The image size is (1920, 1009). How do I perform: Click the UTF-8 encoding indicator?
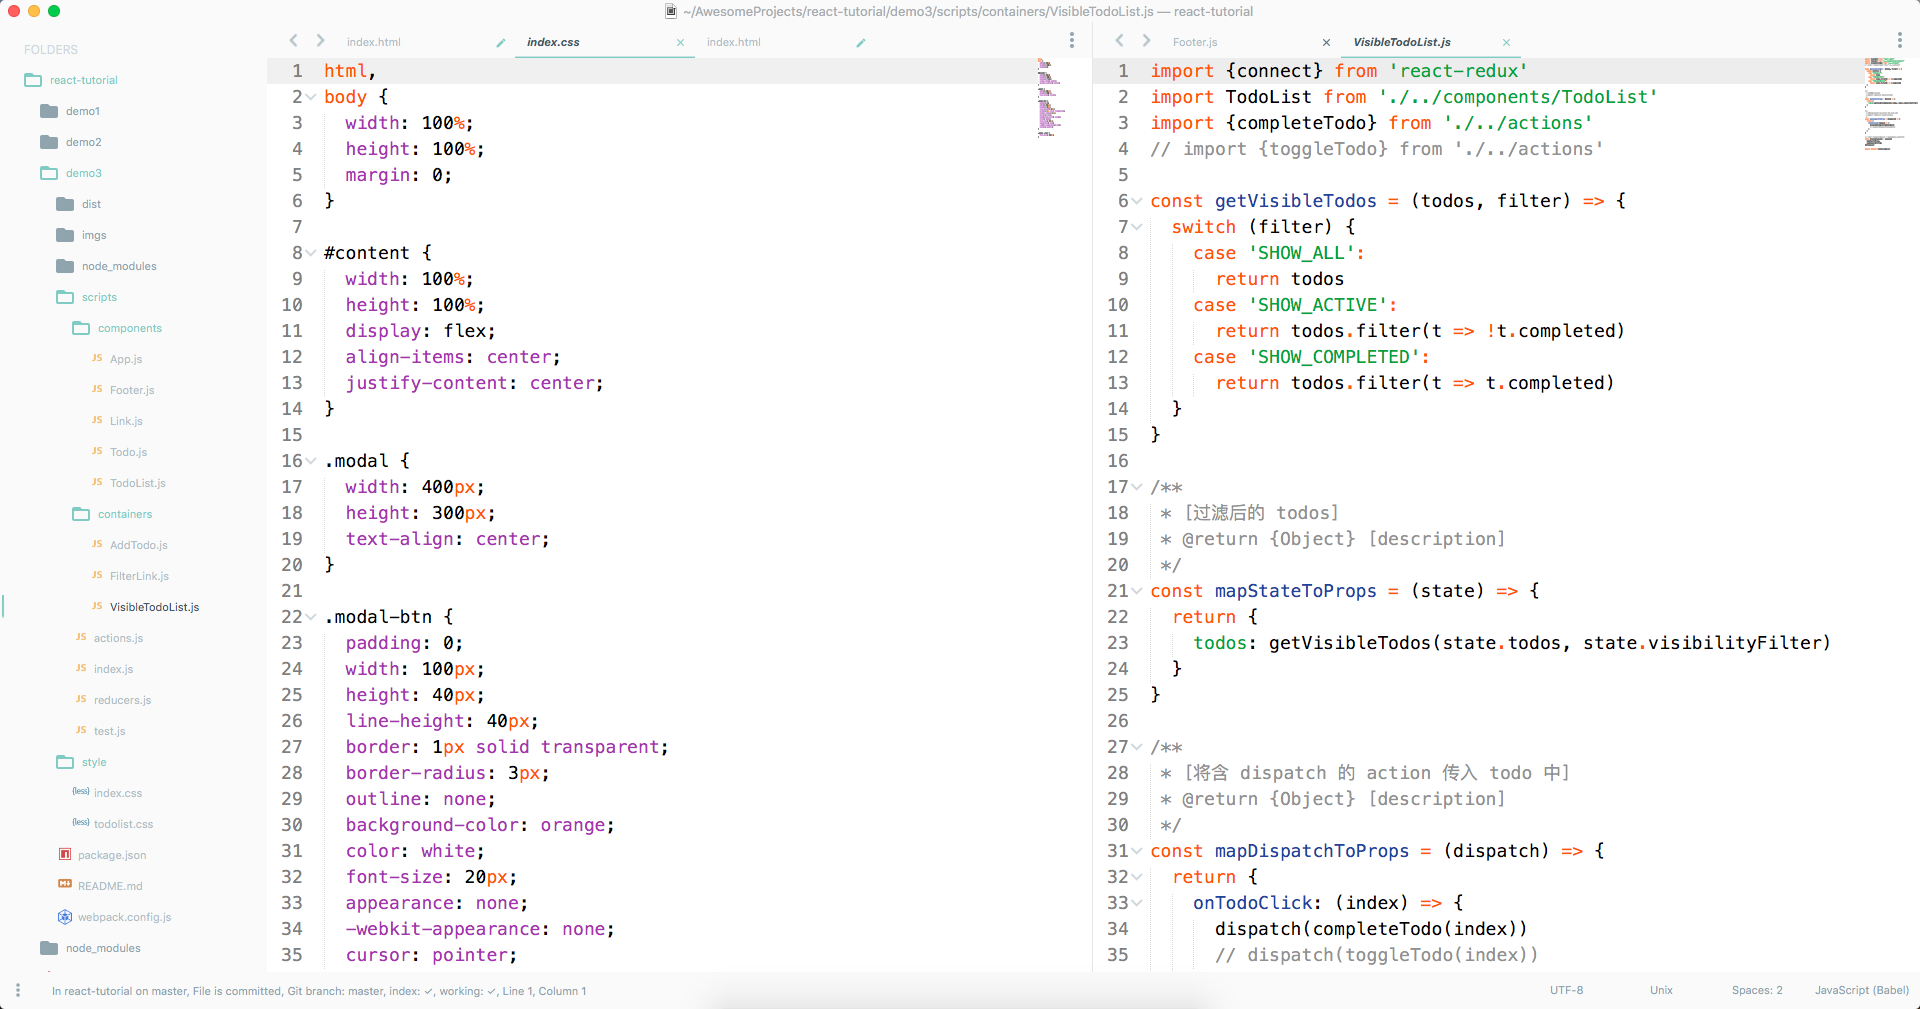click(1566, 990)
